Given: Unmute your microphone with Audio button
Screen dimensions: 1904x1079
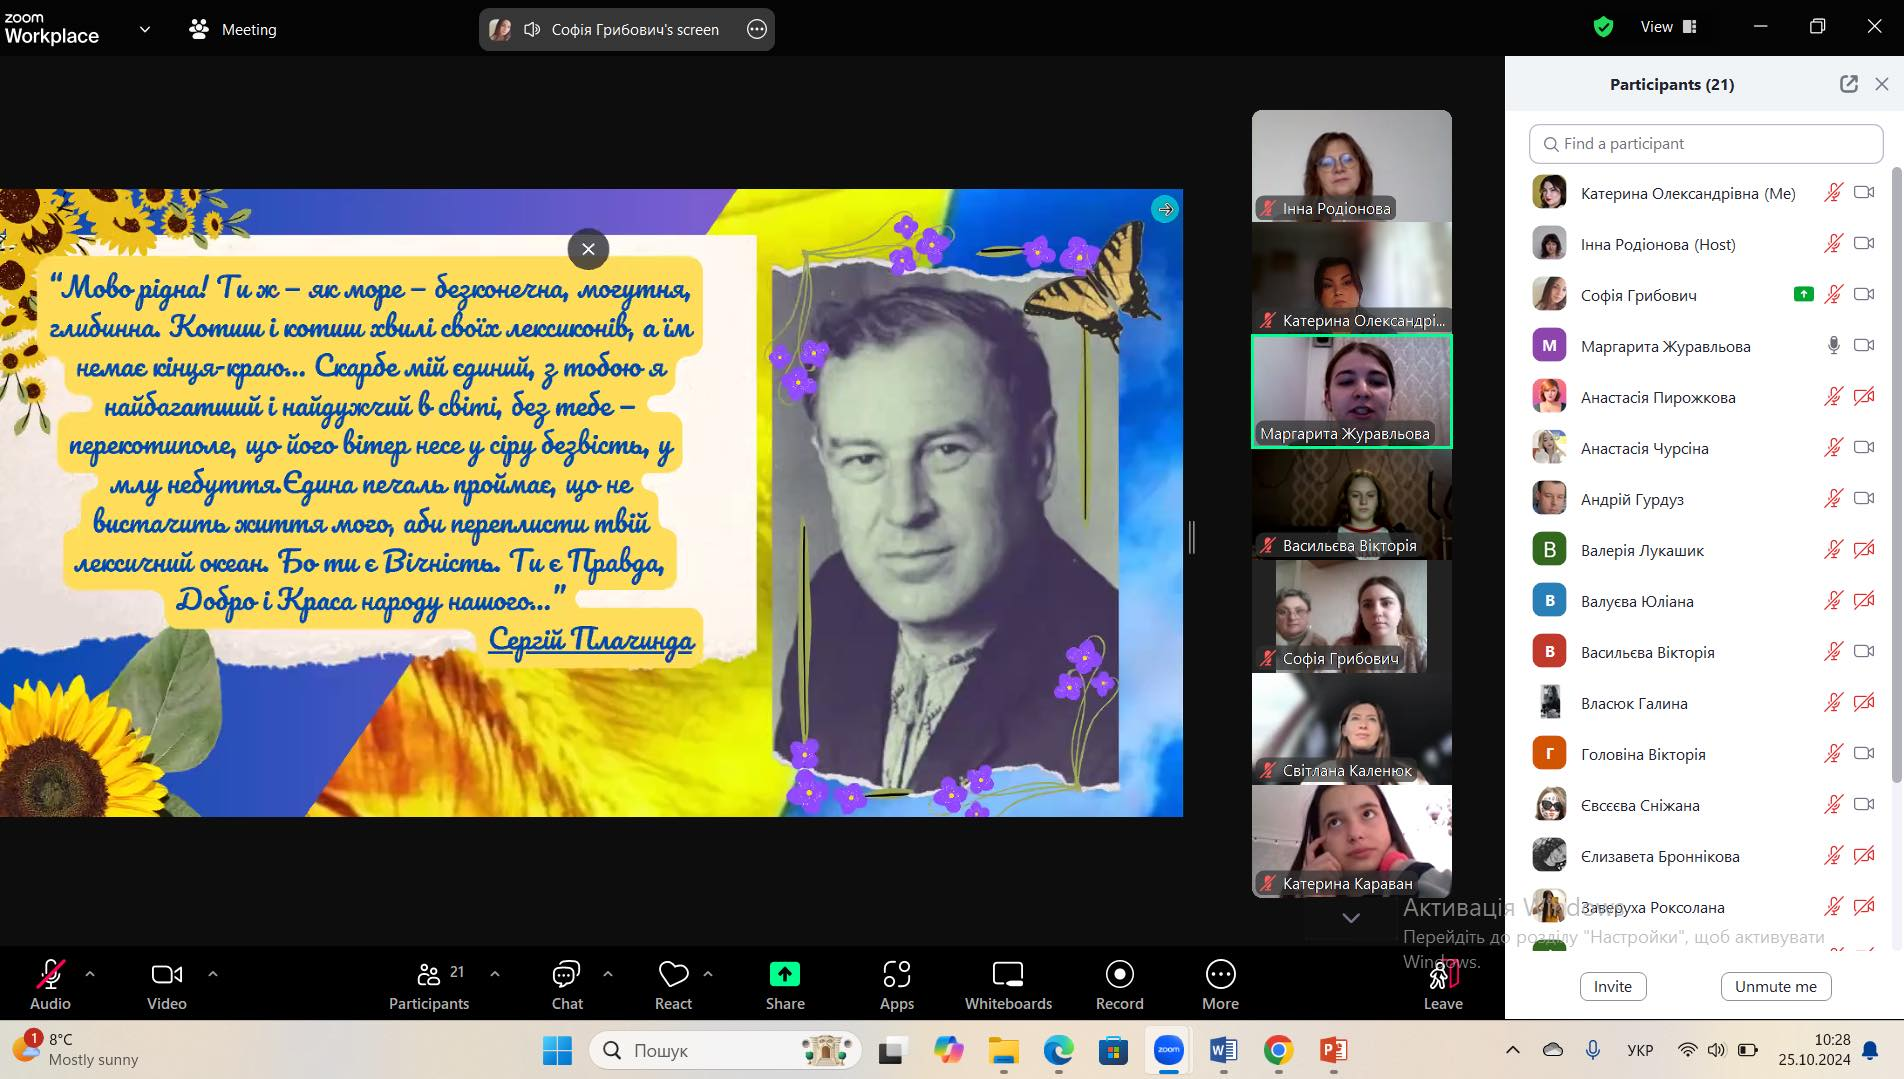Looking at the screenshot, I should [x=50, y=985].
